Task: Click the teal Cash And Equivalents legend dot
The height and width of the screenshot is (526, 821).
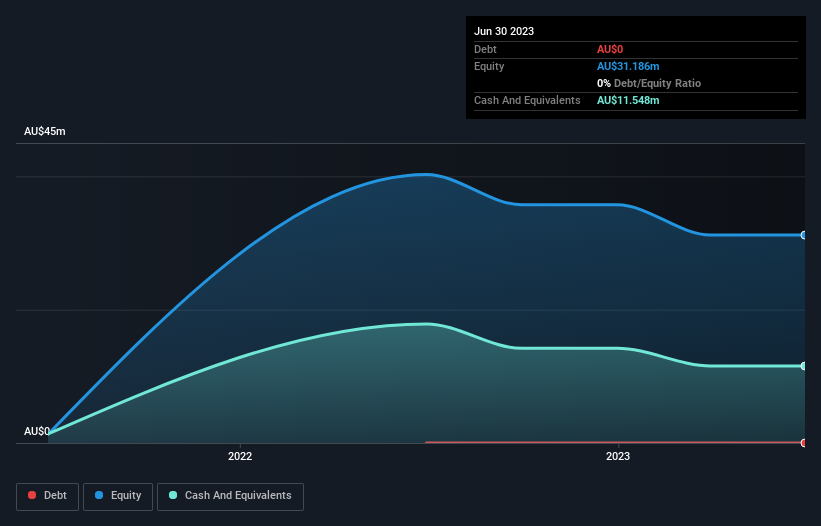Action: coord(173,495)
